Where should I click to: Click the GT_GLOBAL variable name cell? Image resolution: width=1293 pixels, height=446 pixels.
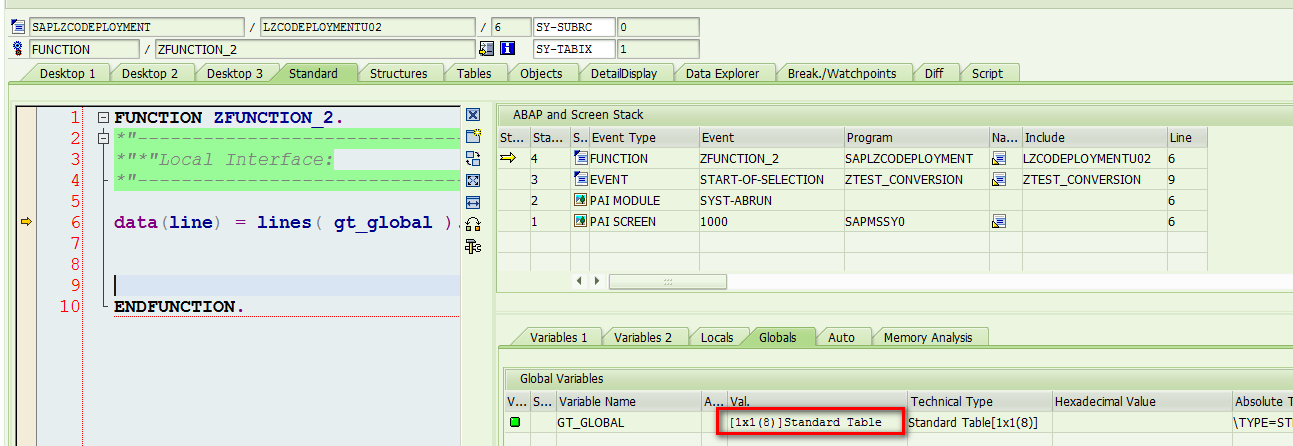(x=628, y=422)
